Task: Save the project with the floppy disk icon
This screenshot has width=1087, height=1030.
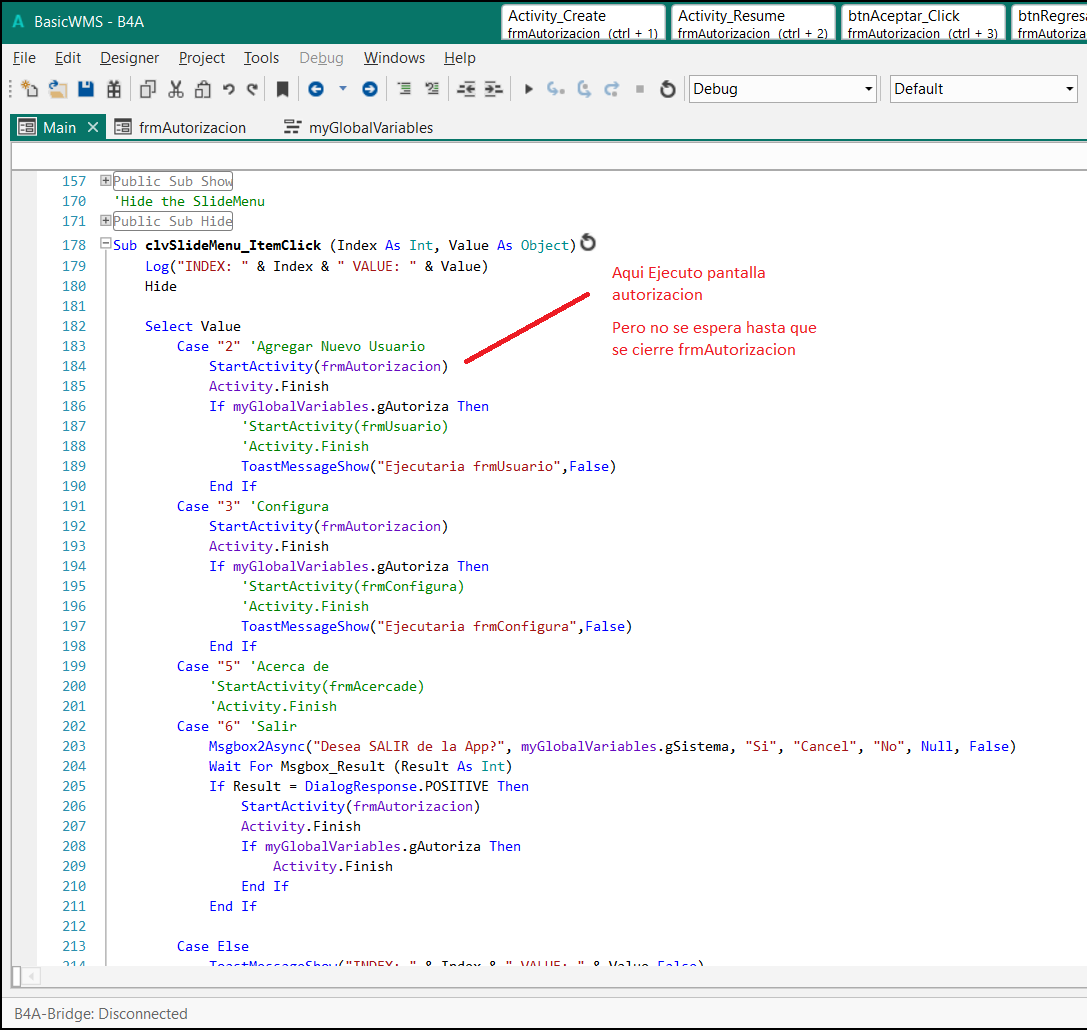Action: click(x=86, y=89)
